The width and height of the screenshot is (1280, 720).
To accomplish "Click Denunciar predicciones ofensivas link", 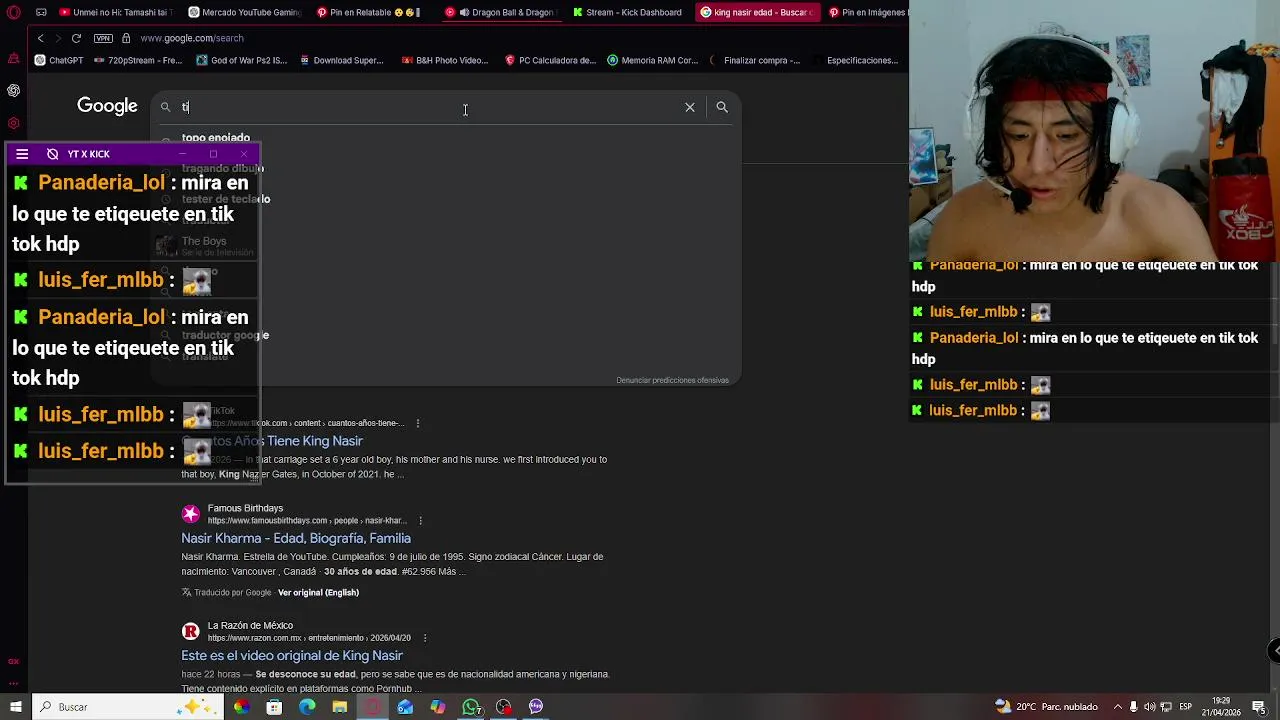I will [x=672, y=380].
